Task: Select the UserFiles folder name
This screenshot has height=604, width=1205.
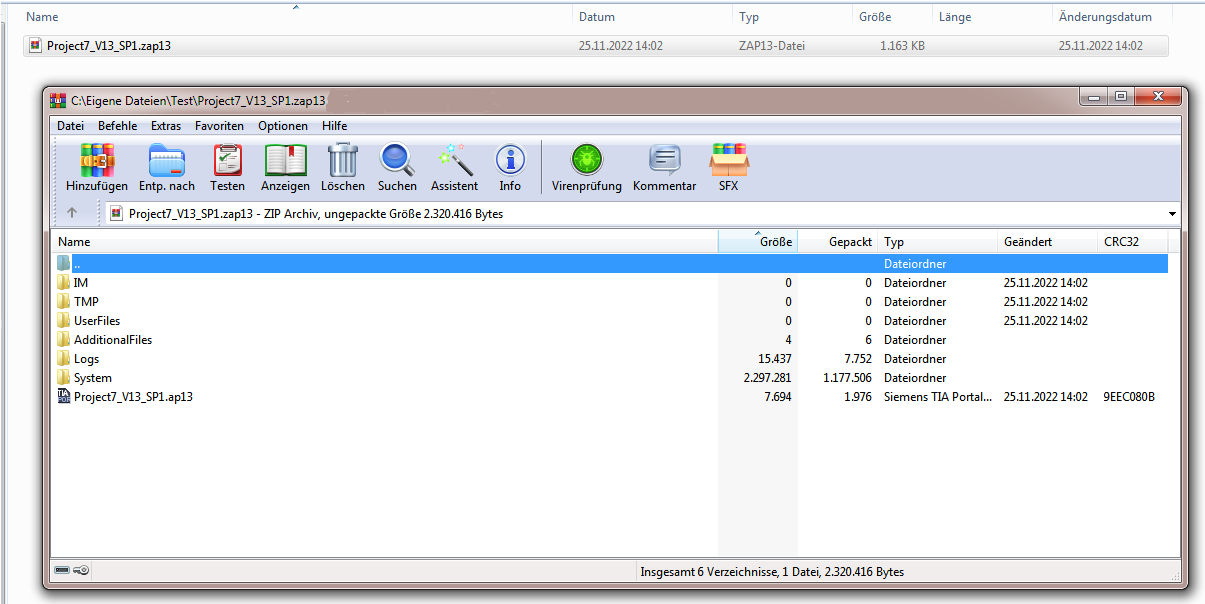Action: coord(97,321)
